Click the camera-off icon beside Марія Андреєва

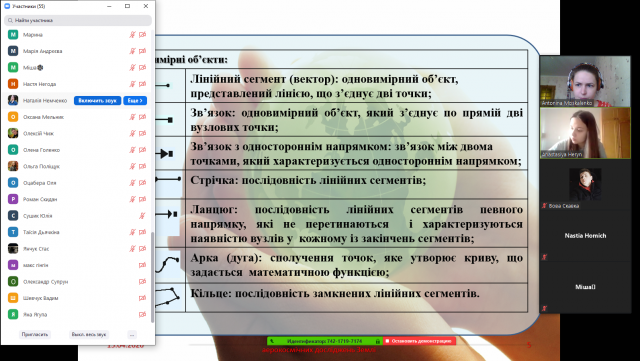pyautogui.click(x=142, y=51)
